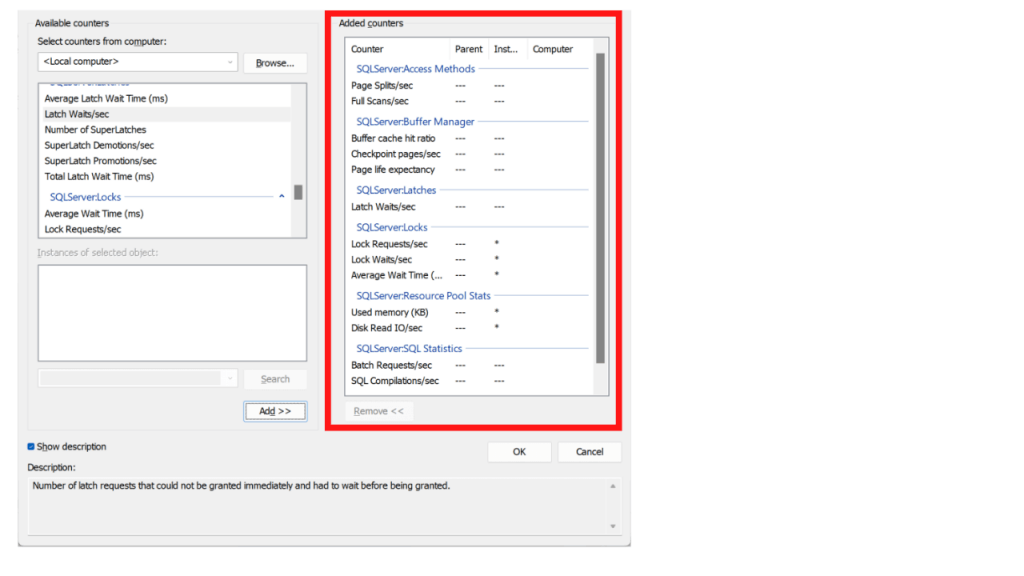1024x576 pixels.
Task: Select Checkpoint pages/sec added counter
Action: tap(396, 154)
